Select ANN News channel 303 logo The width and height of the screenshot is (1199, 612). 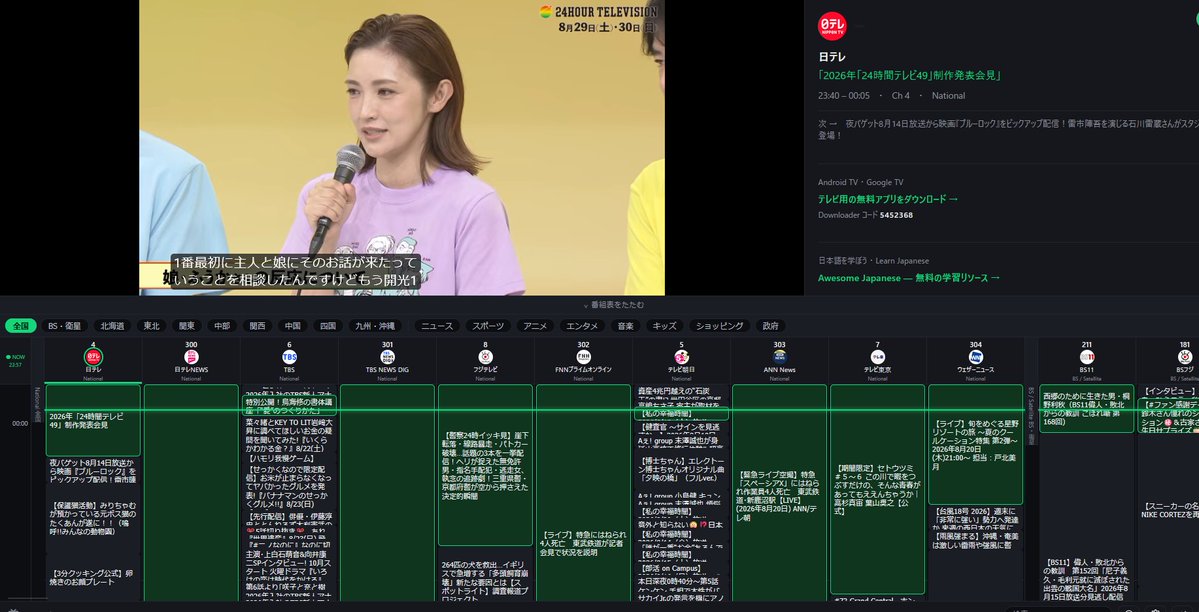[779, 357]
